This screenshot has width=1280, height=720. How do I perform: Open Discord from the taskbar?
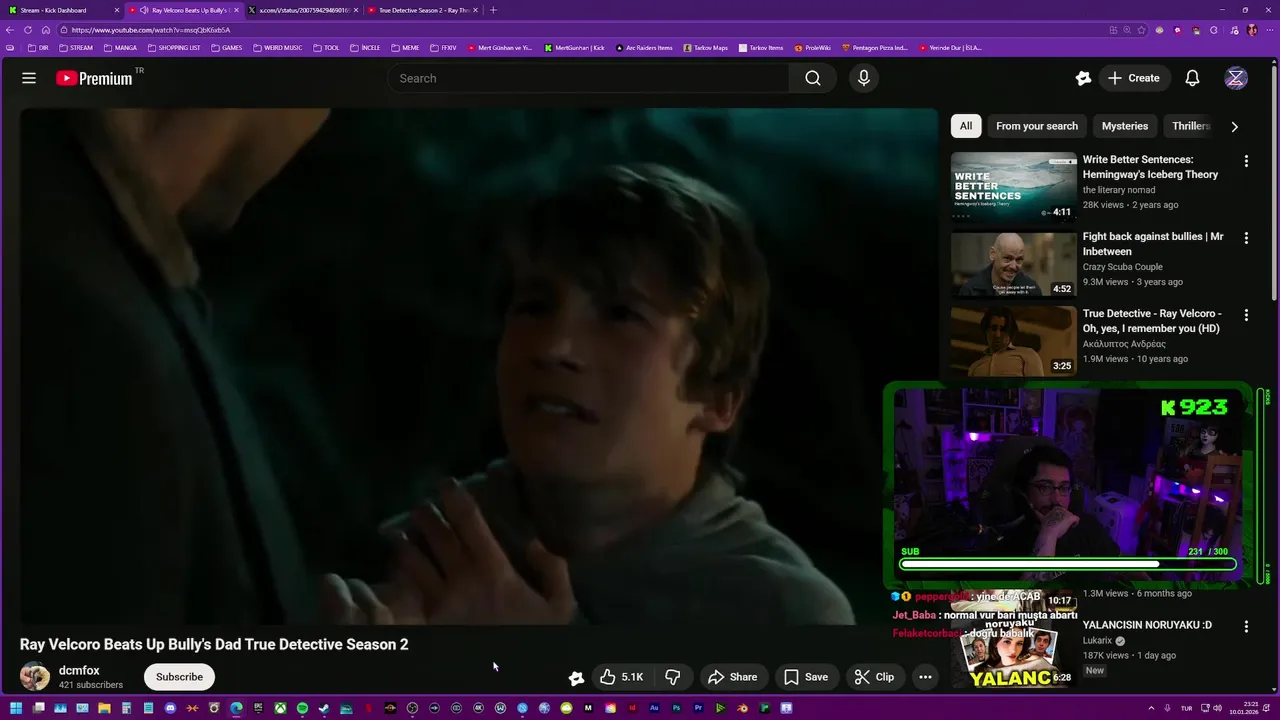[x=170, y=708]
